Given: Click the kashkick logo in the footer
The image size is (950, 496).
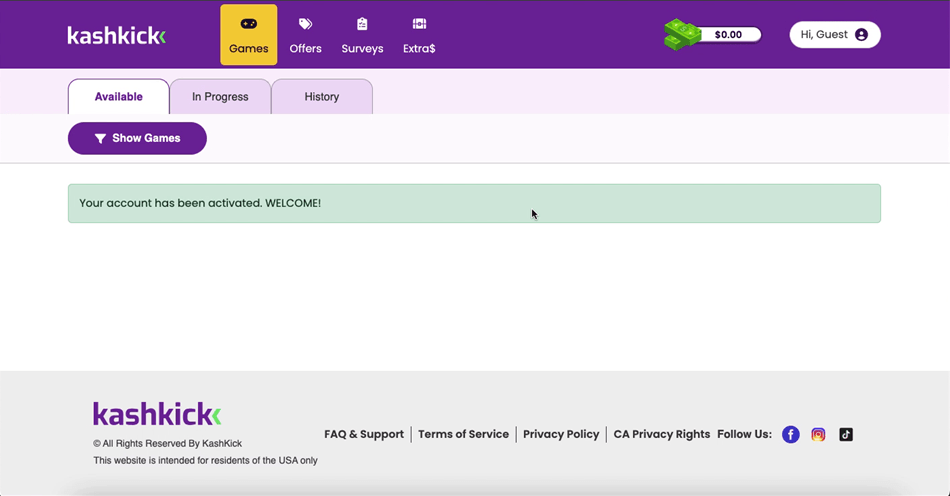Looking at the screenshot, I should (x=157, y=414).
